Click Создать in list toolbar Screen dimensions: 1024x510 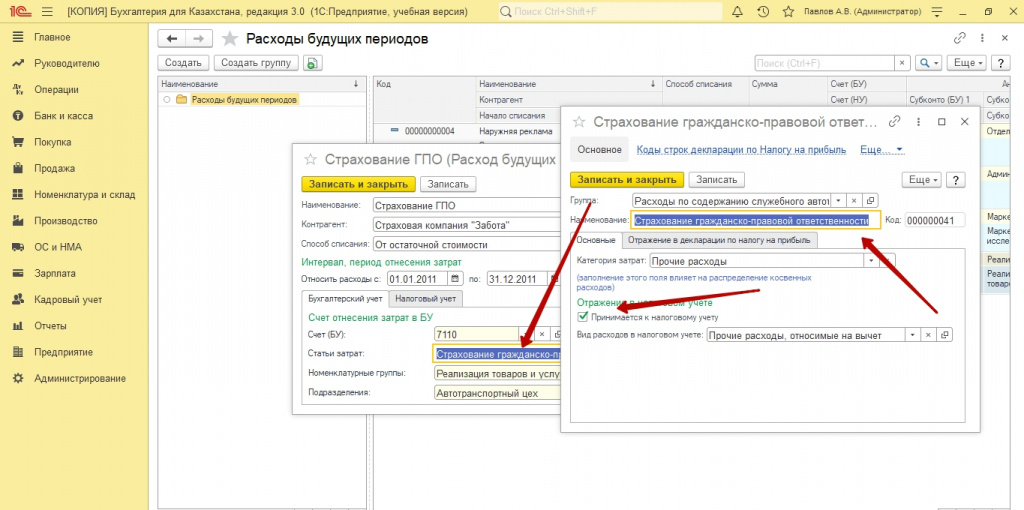(x=183, y=63)
